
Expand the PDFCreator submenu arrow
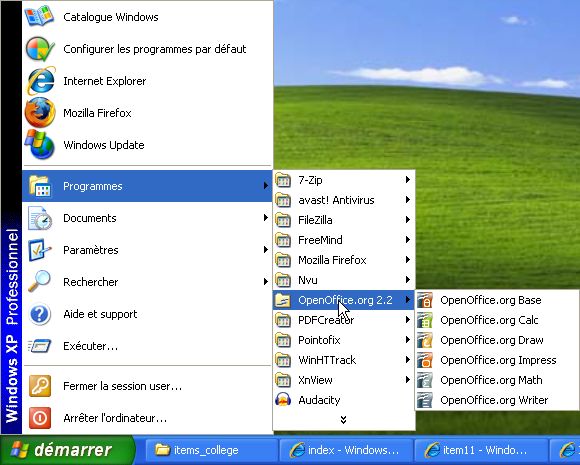pos(408,320)
